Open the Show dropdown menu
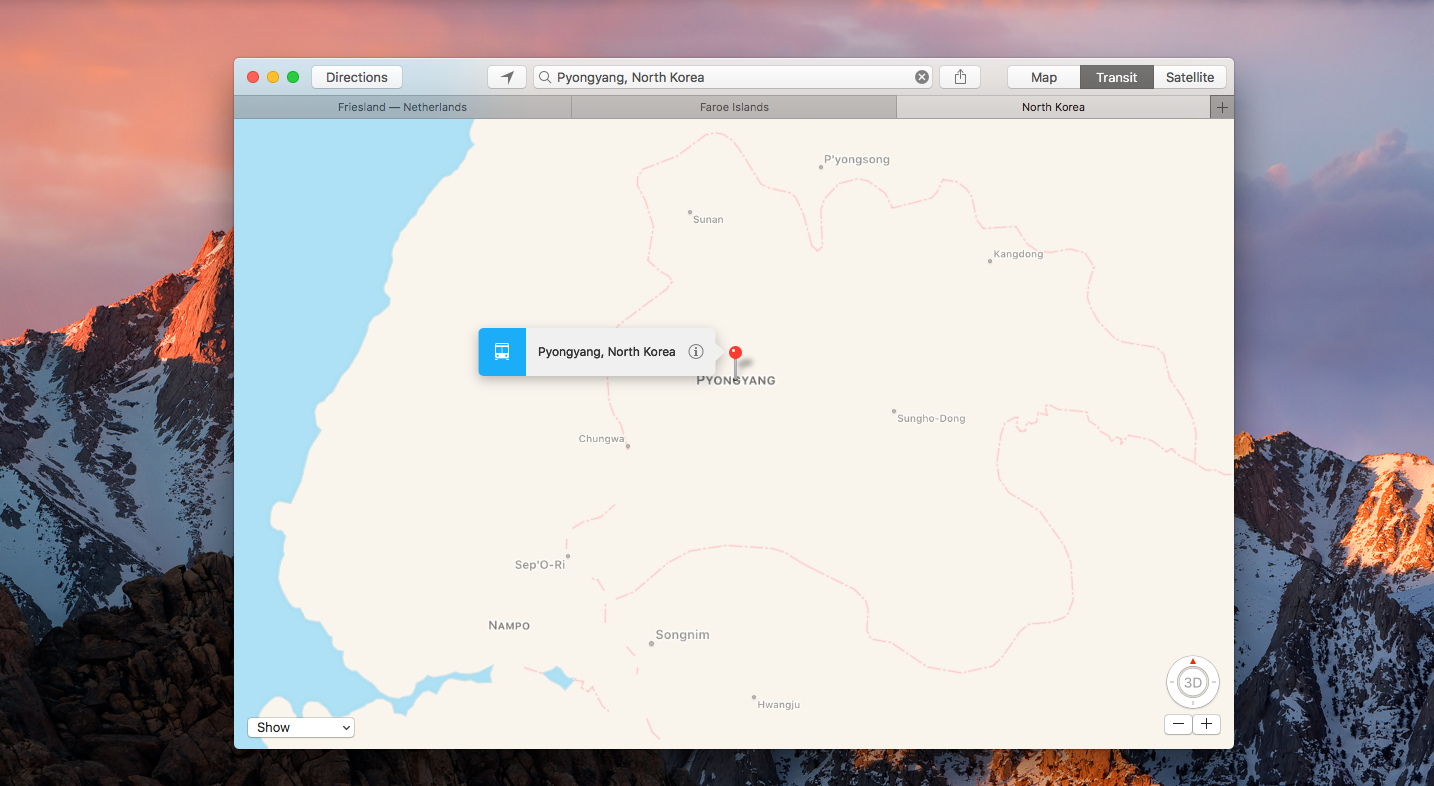The image size is (1434, 786). click(301, 728)
